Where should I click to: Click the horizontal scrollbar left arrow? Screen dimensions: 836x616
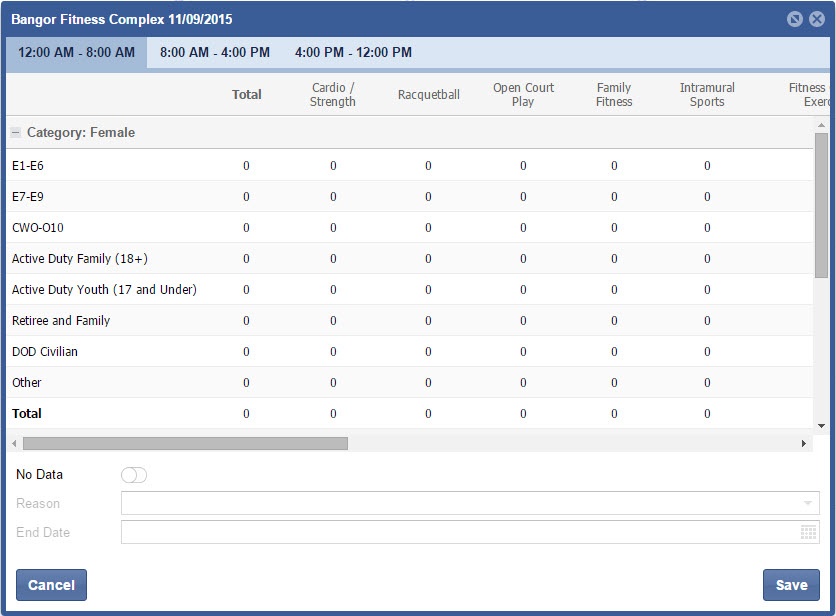[x=13, y=443]
